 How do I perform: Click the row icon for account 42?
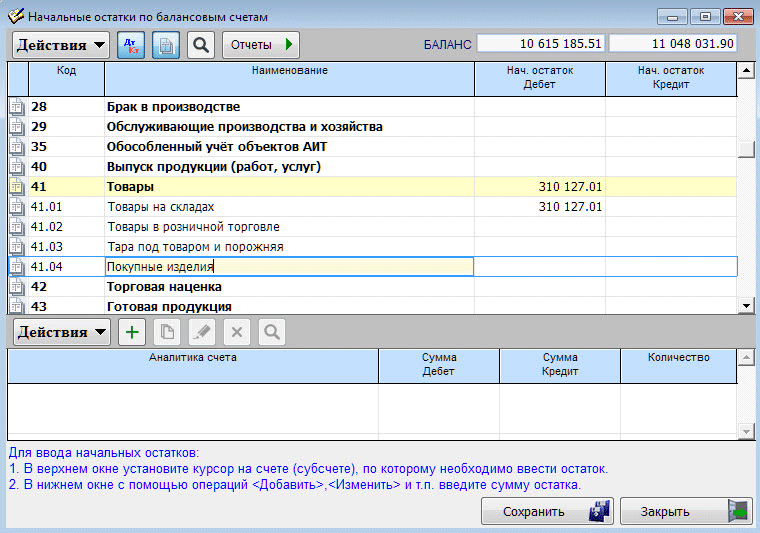pos(17,287)
